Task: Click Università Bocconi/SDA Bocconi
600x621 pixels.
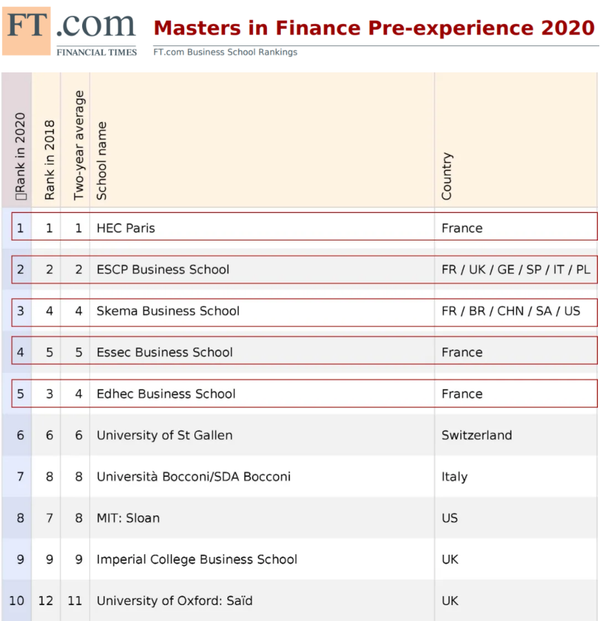Action: [194, 477]
